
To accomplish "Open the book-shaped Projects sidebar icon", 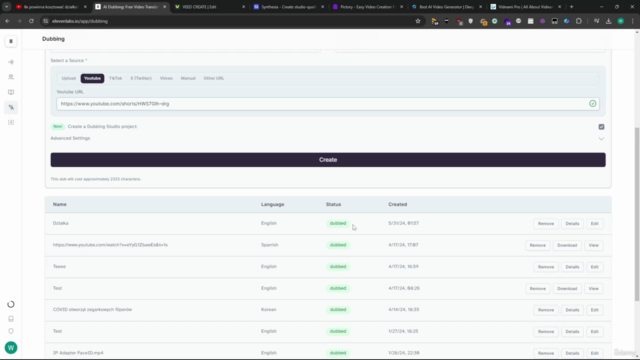I will 11,92.
